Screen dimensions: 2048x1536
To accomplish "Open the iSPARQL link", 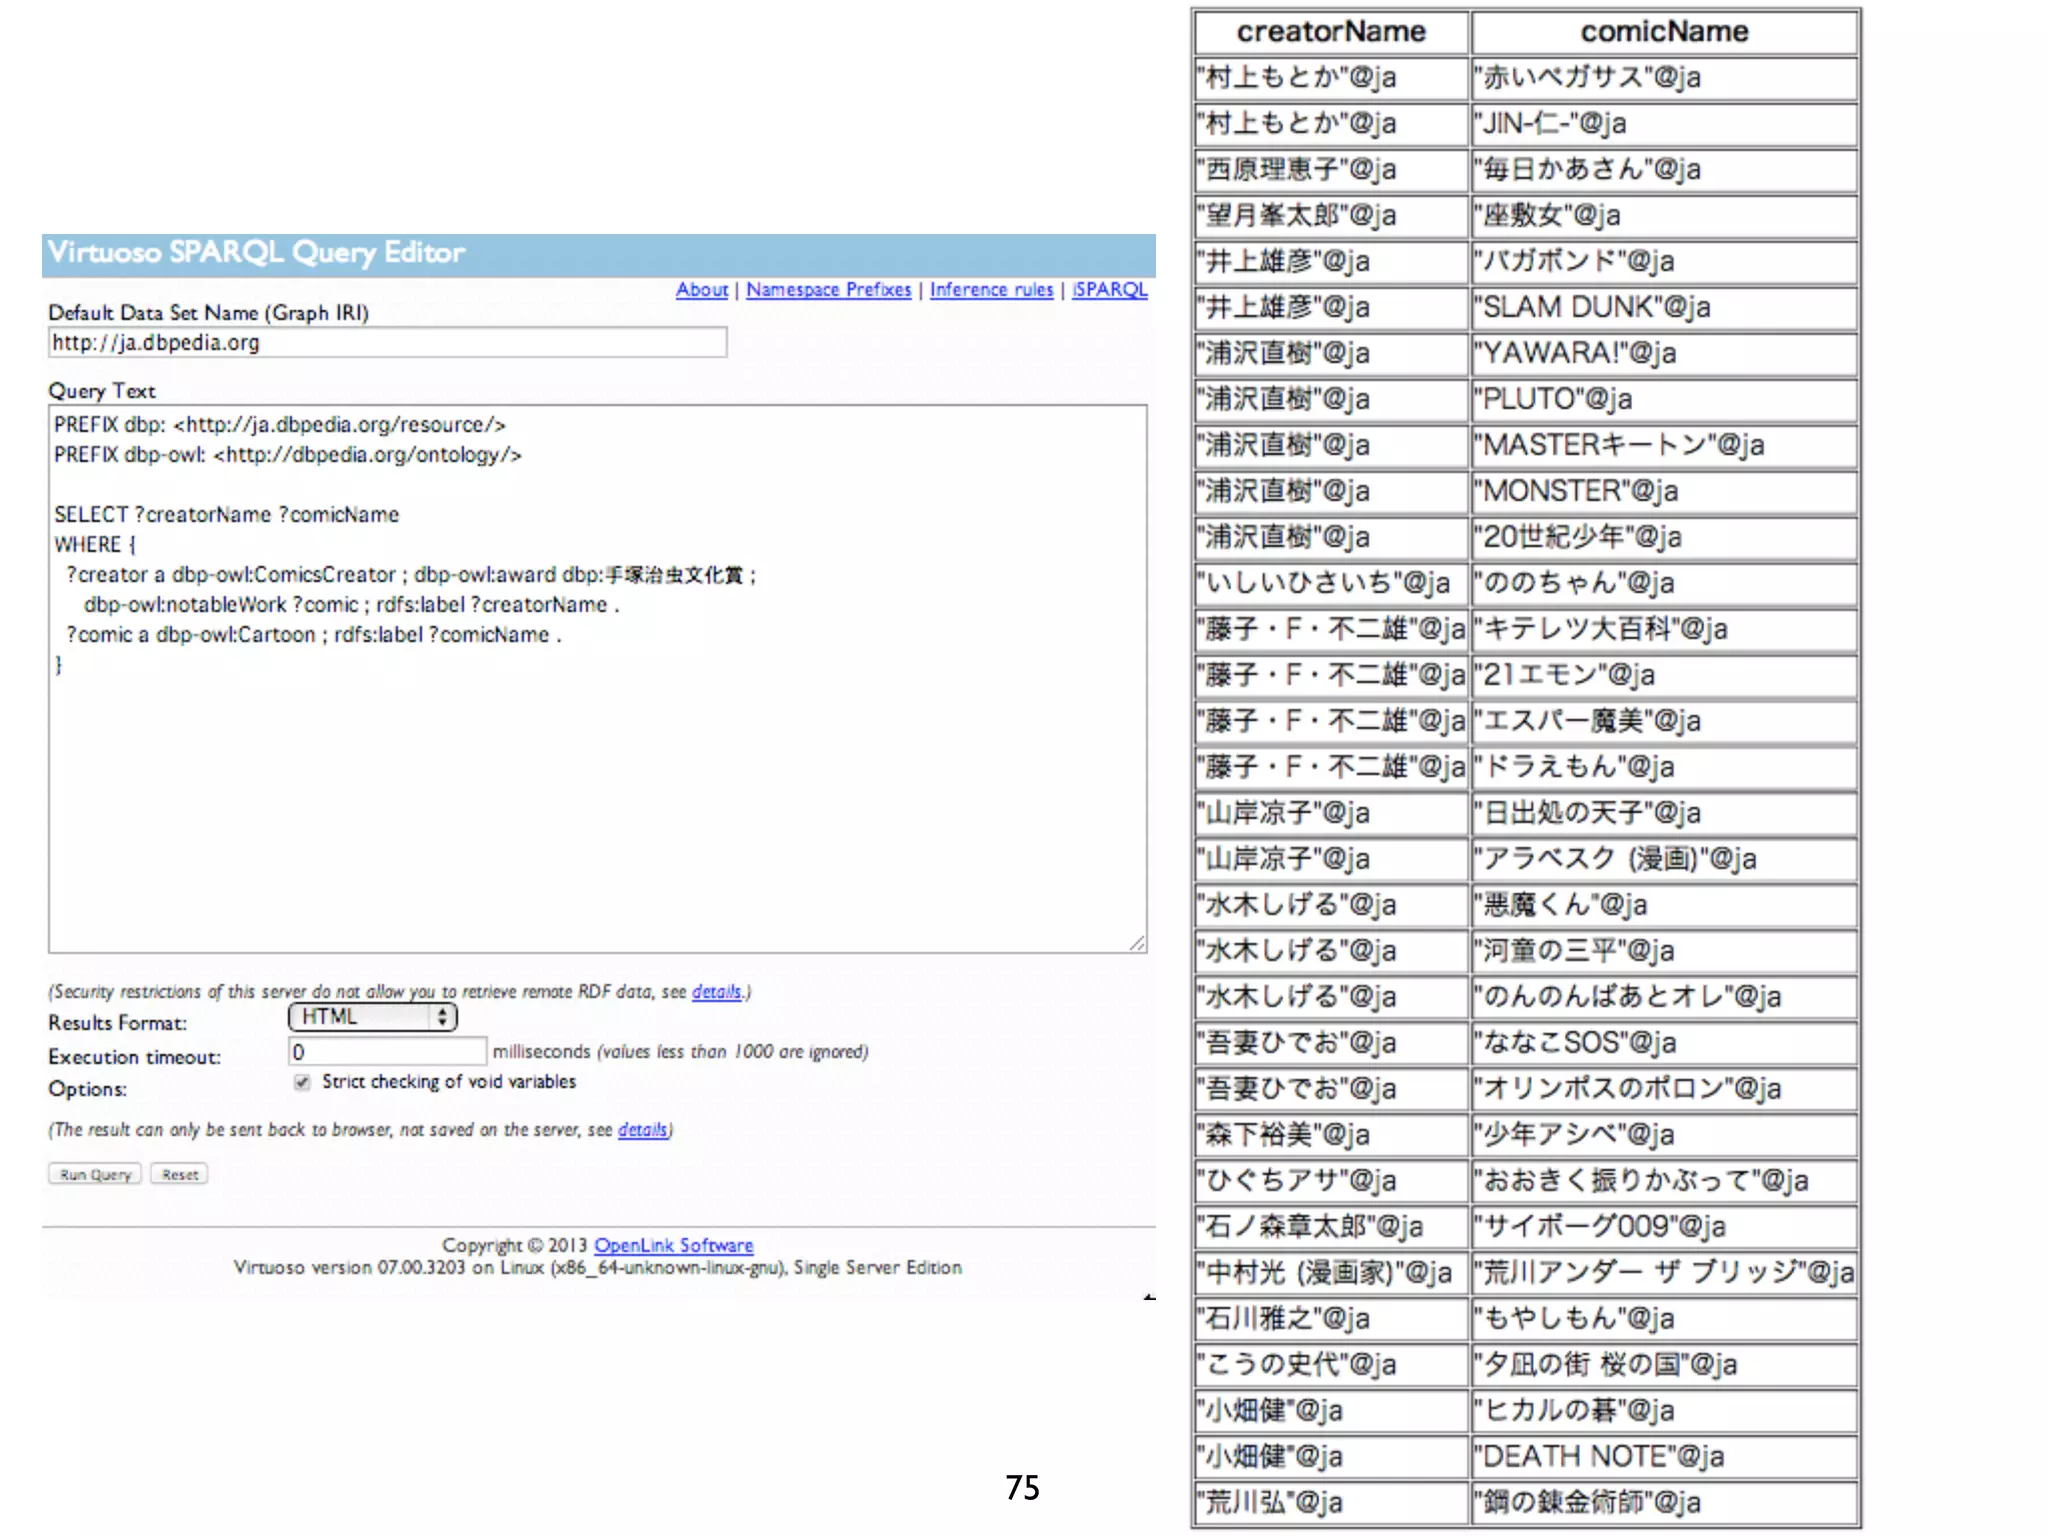I will pos(1109,290).
